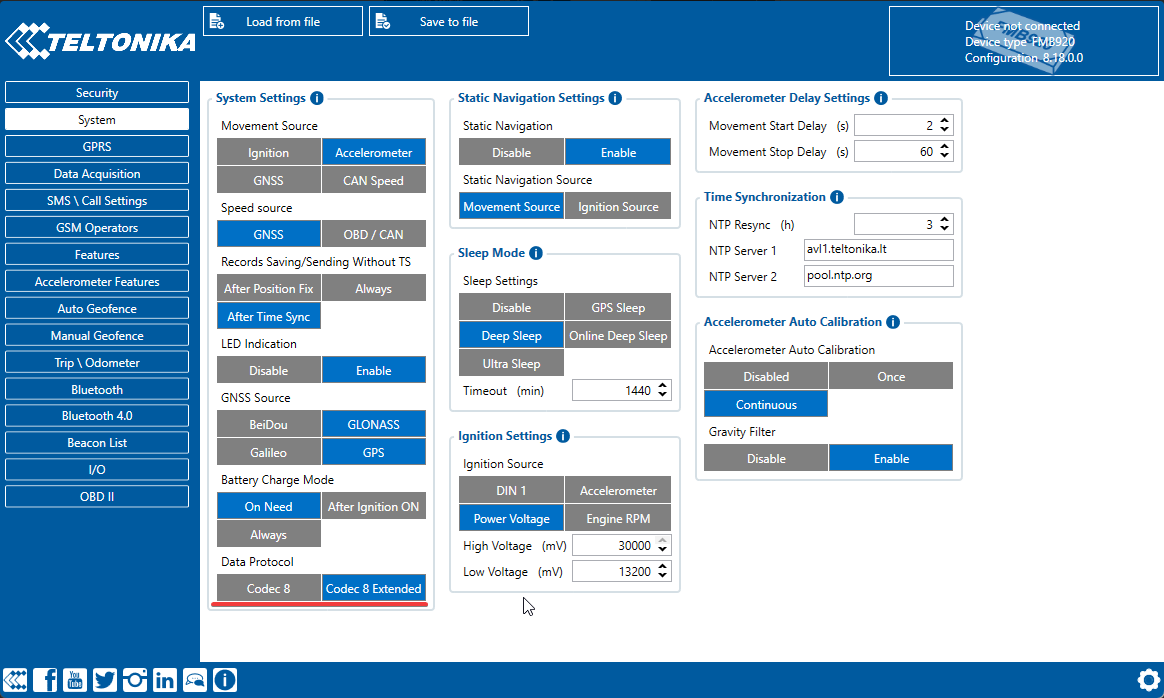Image resolution: width=1164 pixels, height=698 pixels.
Task: Set Movement Source to CAN Speed
Action: [373, 180]
